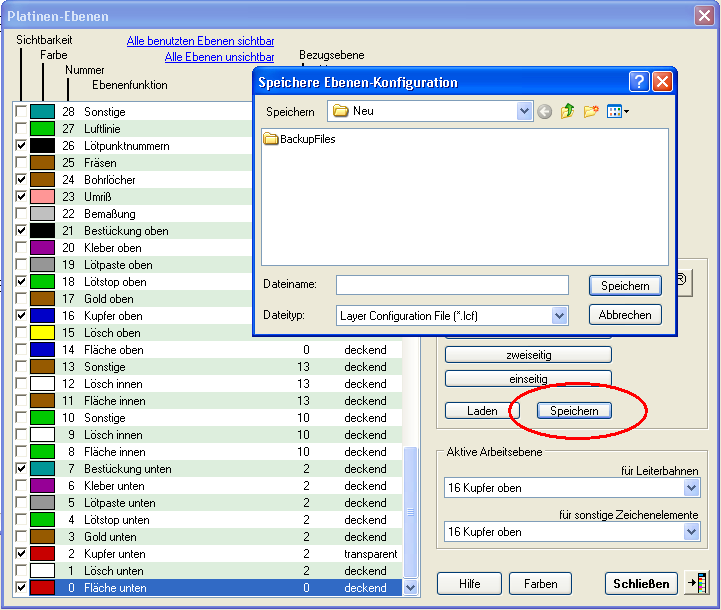Click 'Alle benutzten Ebenen sichtbar' link

200,41
